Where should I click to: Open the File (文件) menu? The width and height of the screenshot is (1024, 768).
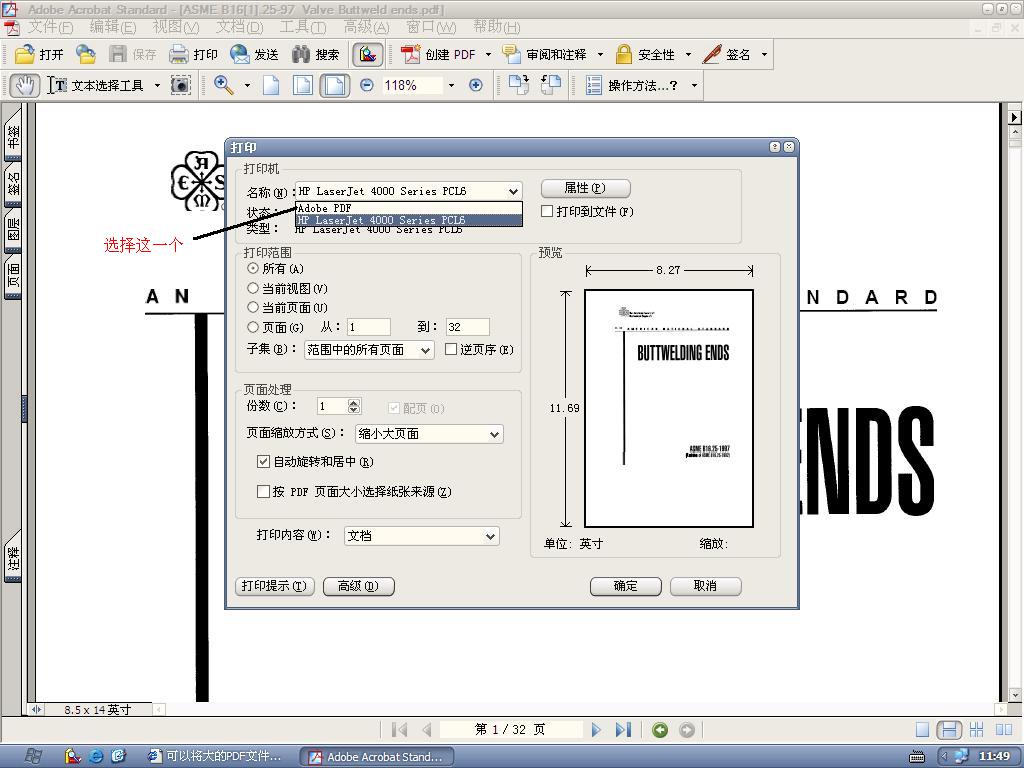[50, 27]
